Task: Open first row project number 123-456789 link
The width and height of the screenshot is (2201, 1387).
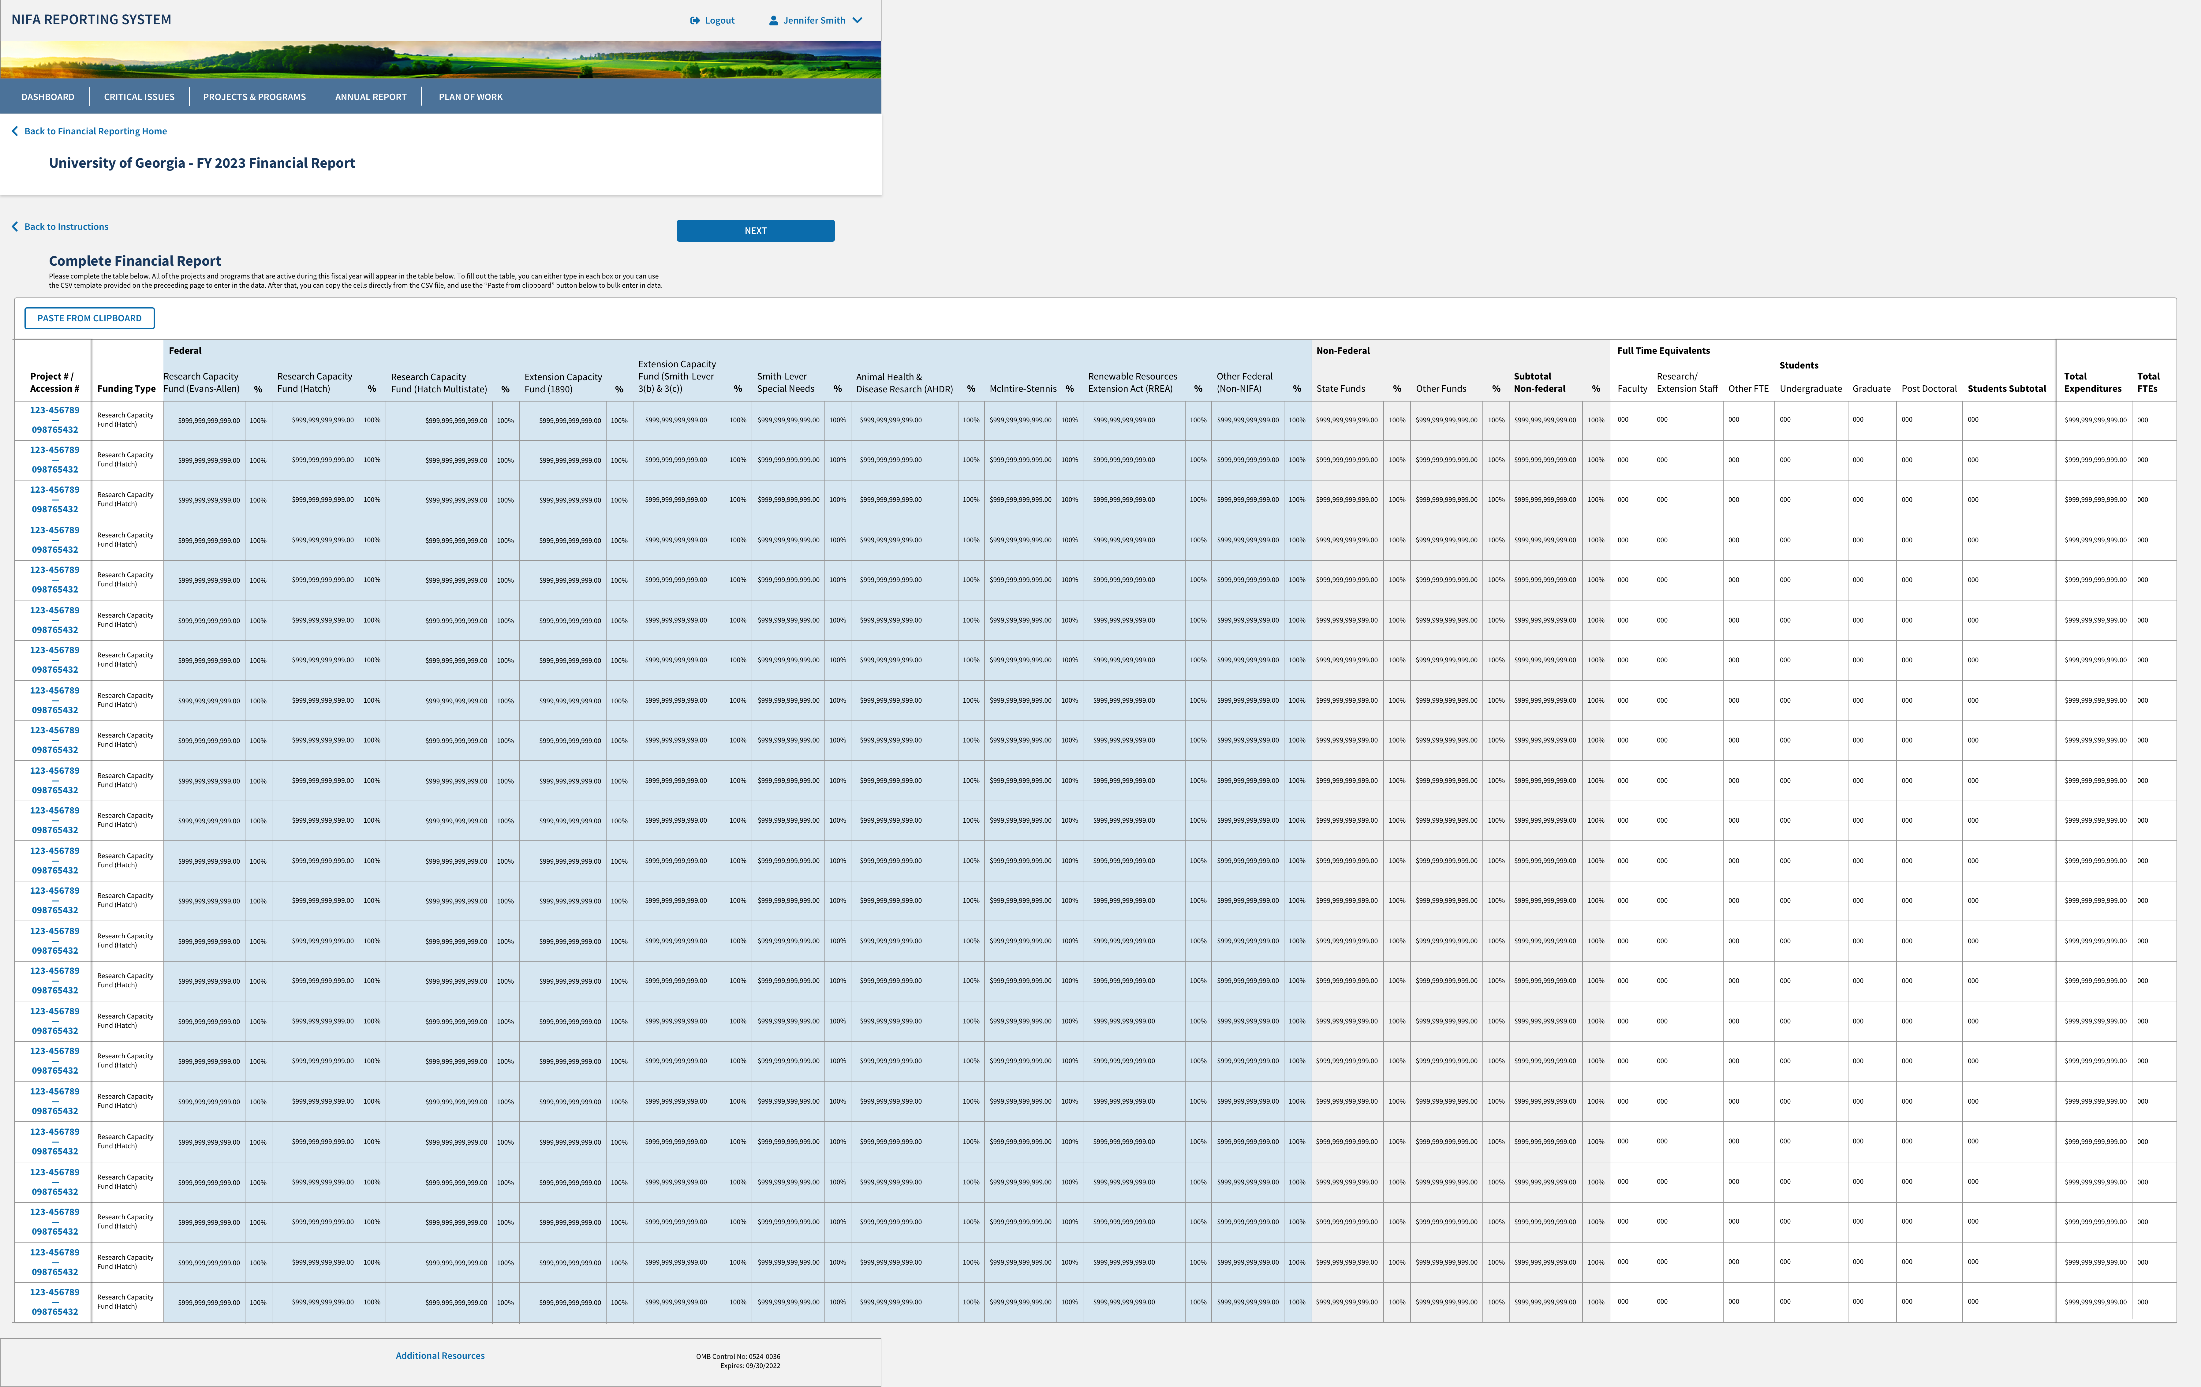Action: [x=54, y=410]
